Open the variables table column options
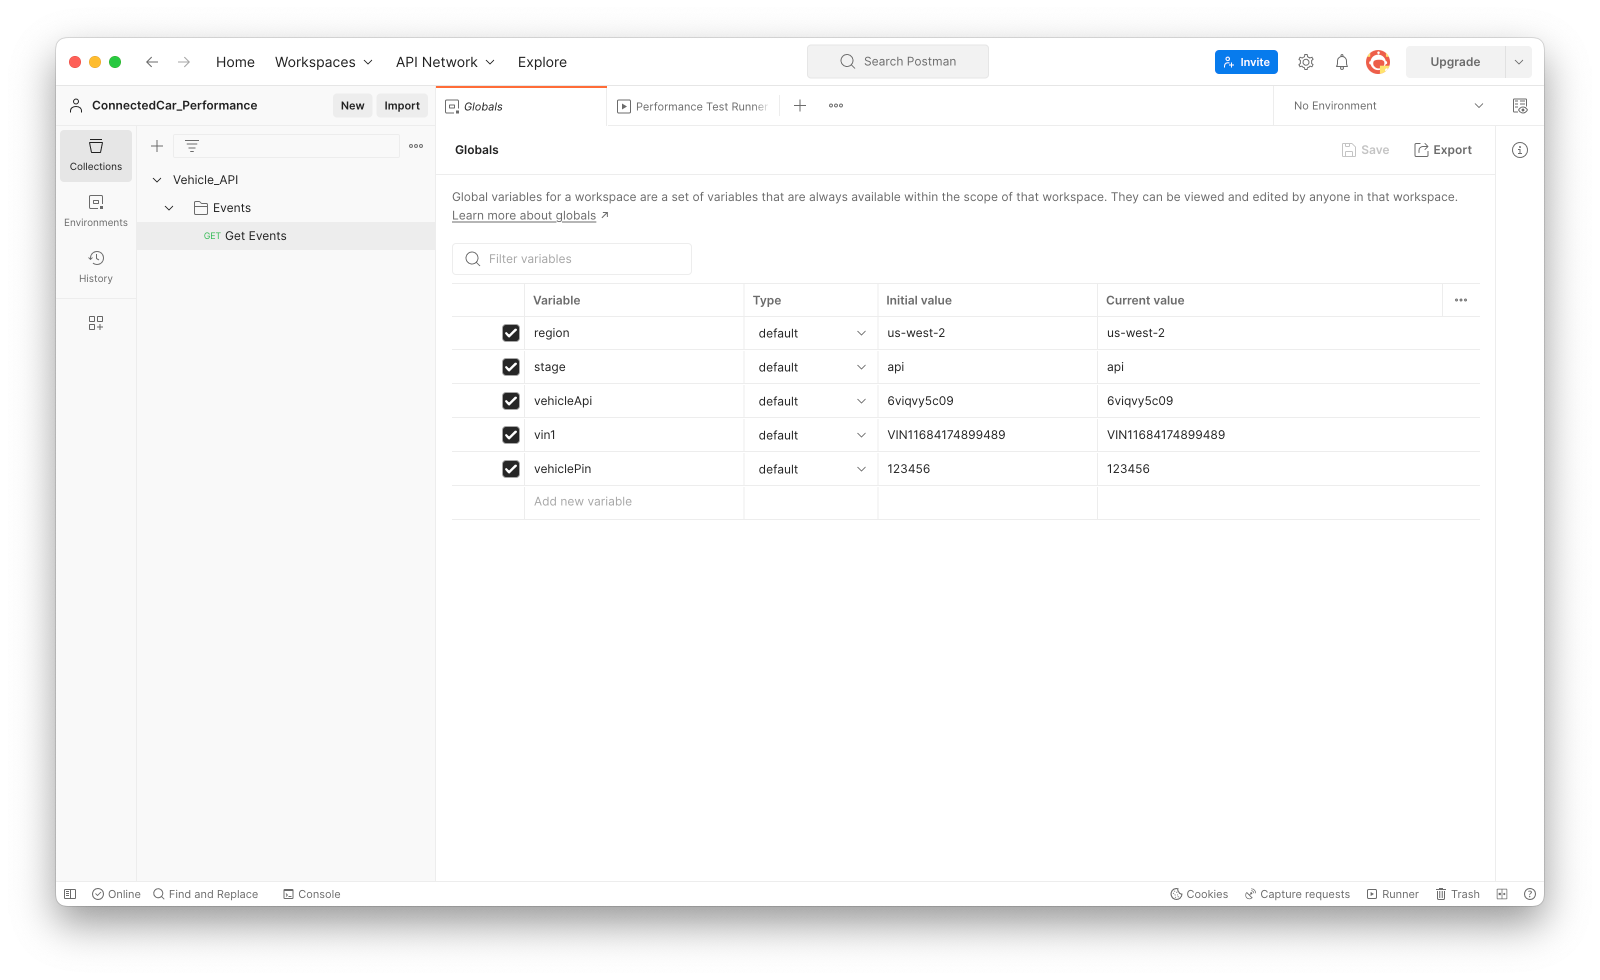 coord(1461,300)
